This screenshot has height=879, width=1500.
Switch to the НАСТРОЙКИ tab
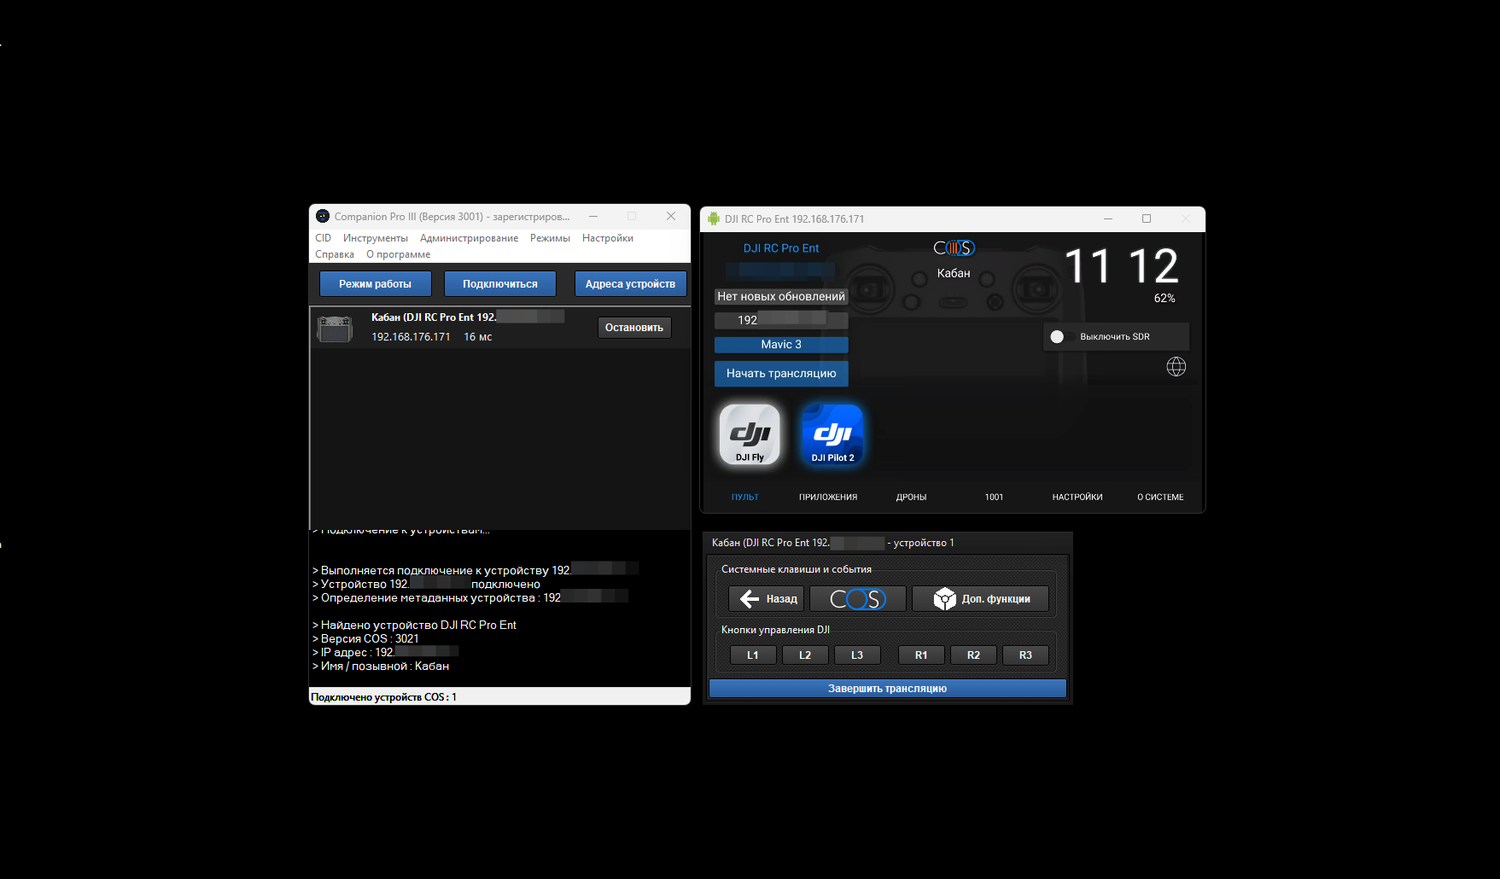pos(1077,497)
